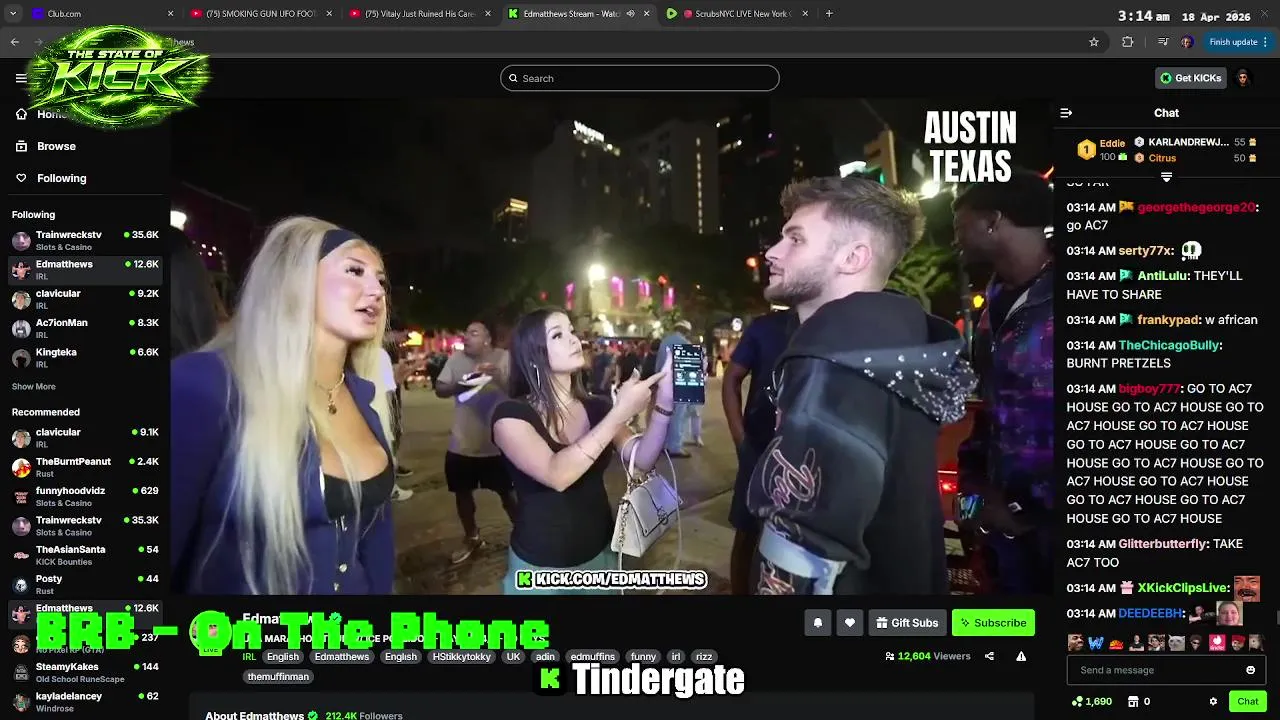Click username TheChicagoBully in chat
1280x720 pixels.
pyautogui.click(x=1168, y=345)
